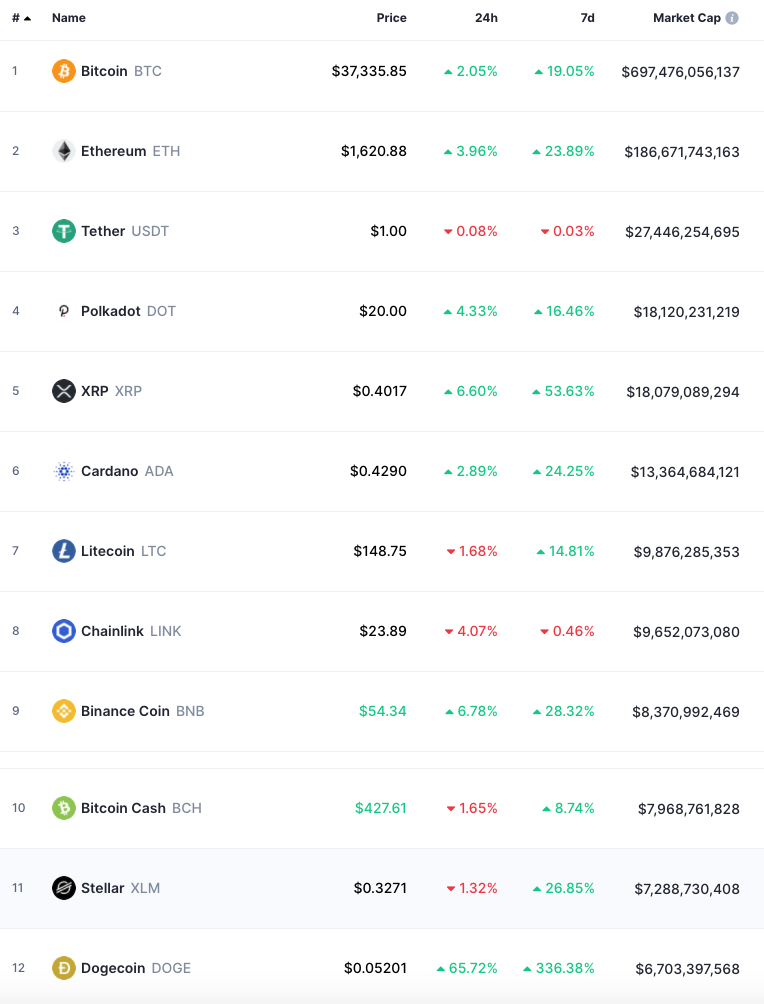764x1004 pixels.
Task: Click the Tether green logo icon
Action: pyautogui.click(x=63, y=231)
